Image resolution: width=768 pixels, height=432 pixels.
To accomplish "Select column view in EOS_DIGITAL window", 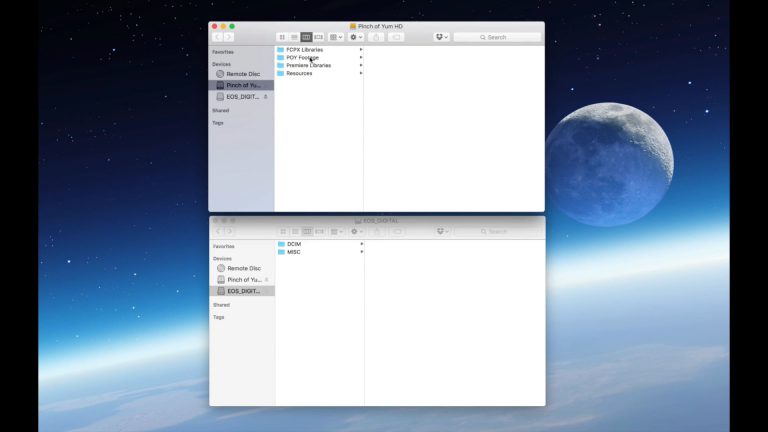I will (307, 231).
